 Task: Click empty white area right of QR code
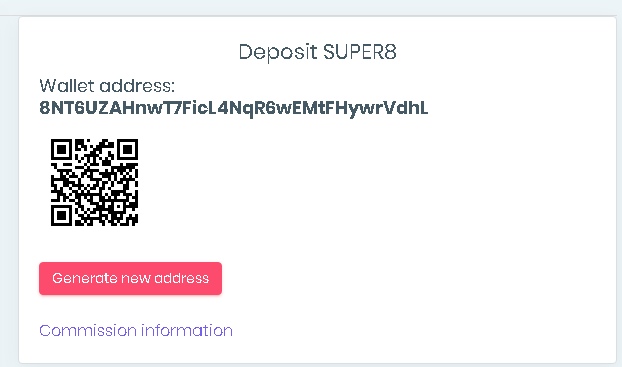point(357,183)
